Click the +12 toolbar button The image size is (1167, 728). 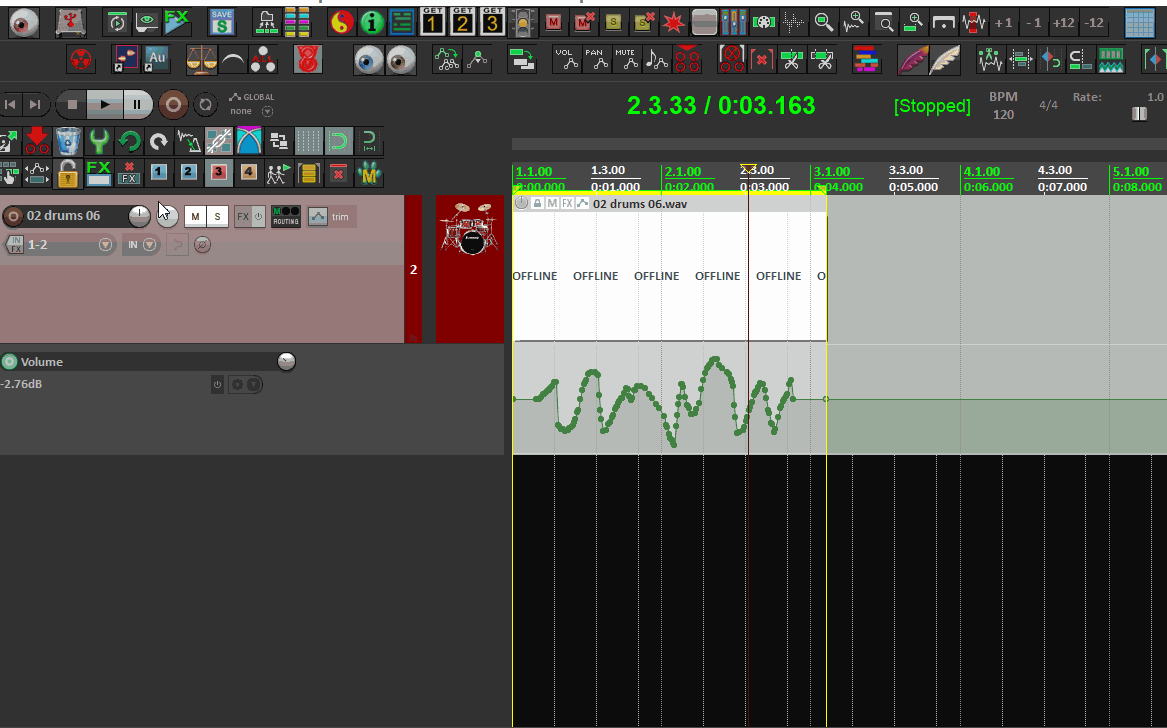1063,23
